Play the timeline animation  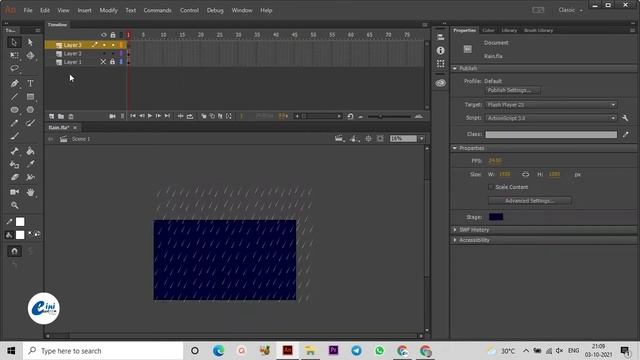click(150, 116)
